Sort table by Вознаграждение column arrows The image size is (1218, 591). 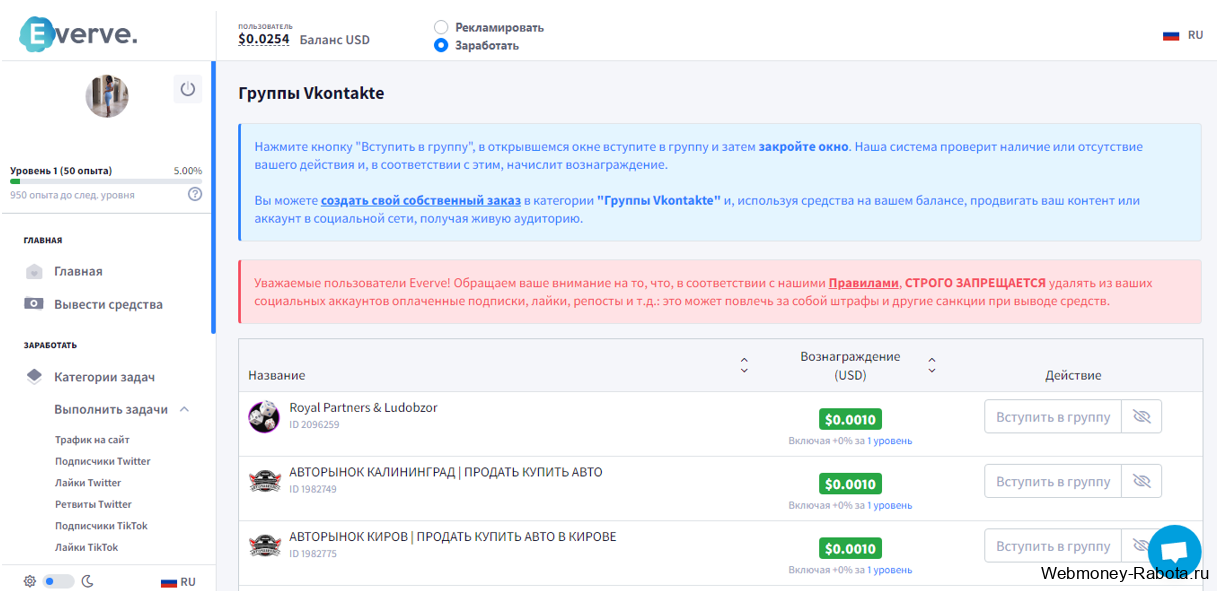[x=932, y=365]
